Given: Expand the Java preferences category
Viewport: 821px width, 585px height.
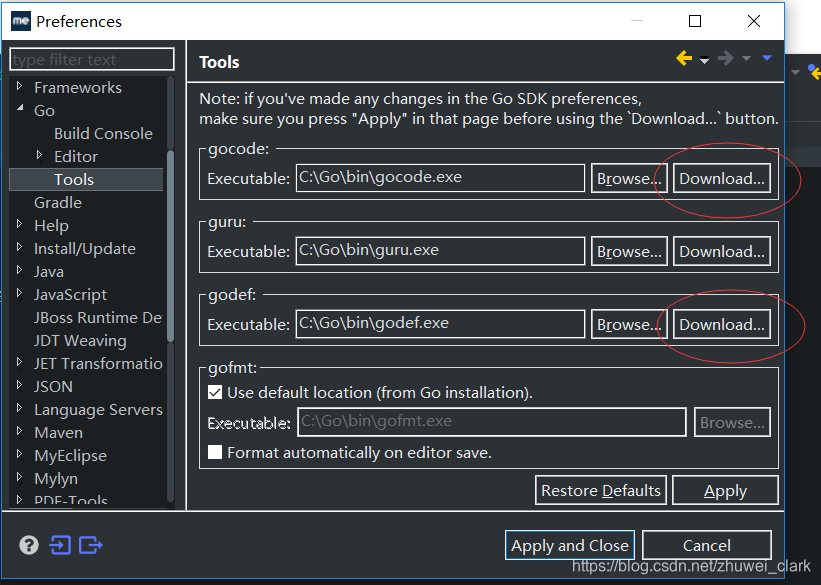Looking at the screenshot, I should (x=20, y=271).
